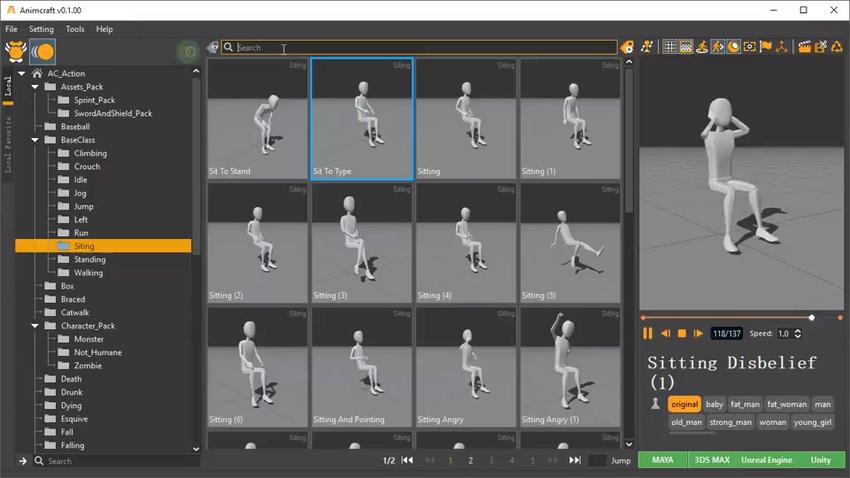850x478 pixels.
Task: Click the camera focus frame icon
Action: (x=750, y=47)
